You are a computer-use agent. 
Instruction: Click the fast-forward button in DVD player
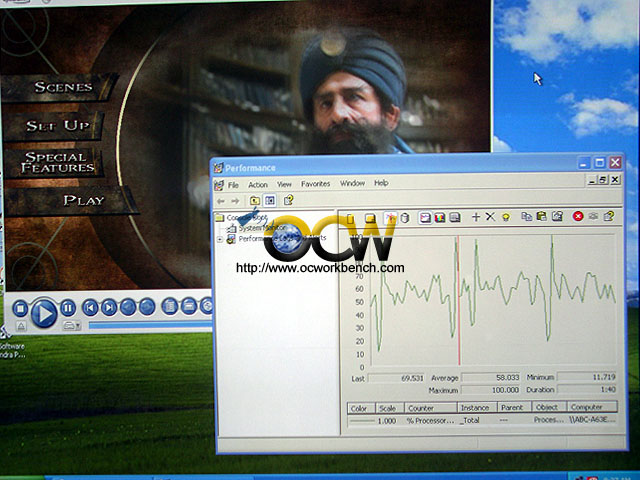[147, 307]
